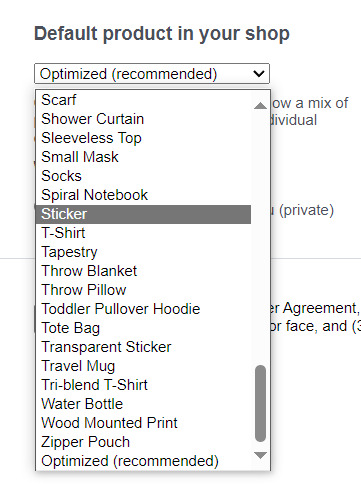The width and height of the screenshot is (361, 485).
Task: Open the default product combo box
Action: (152, 74)
